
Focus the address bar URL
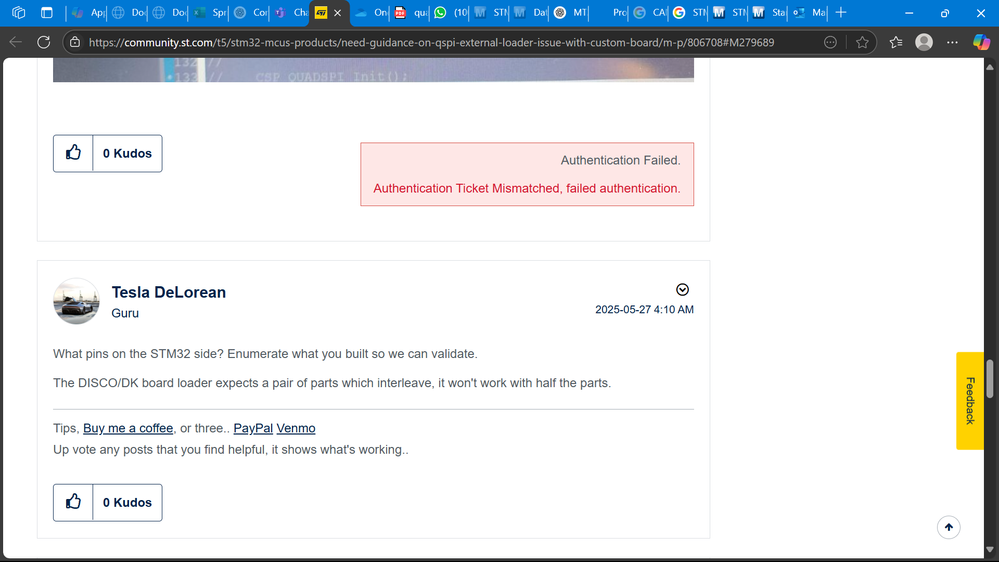(x=431, y=43)
